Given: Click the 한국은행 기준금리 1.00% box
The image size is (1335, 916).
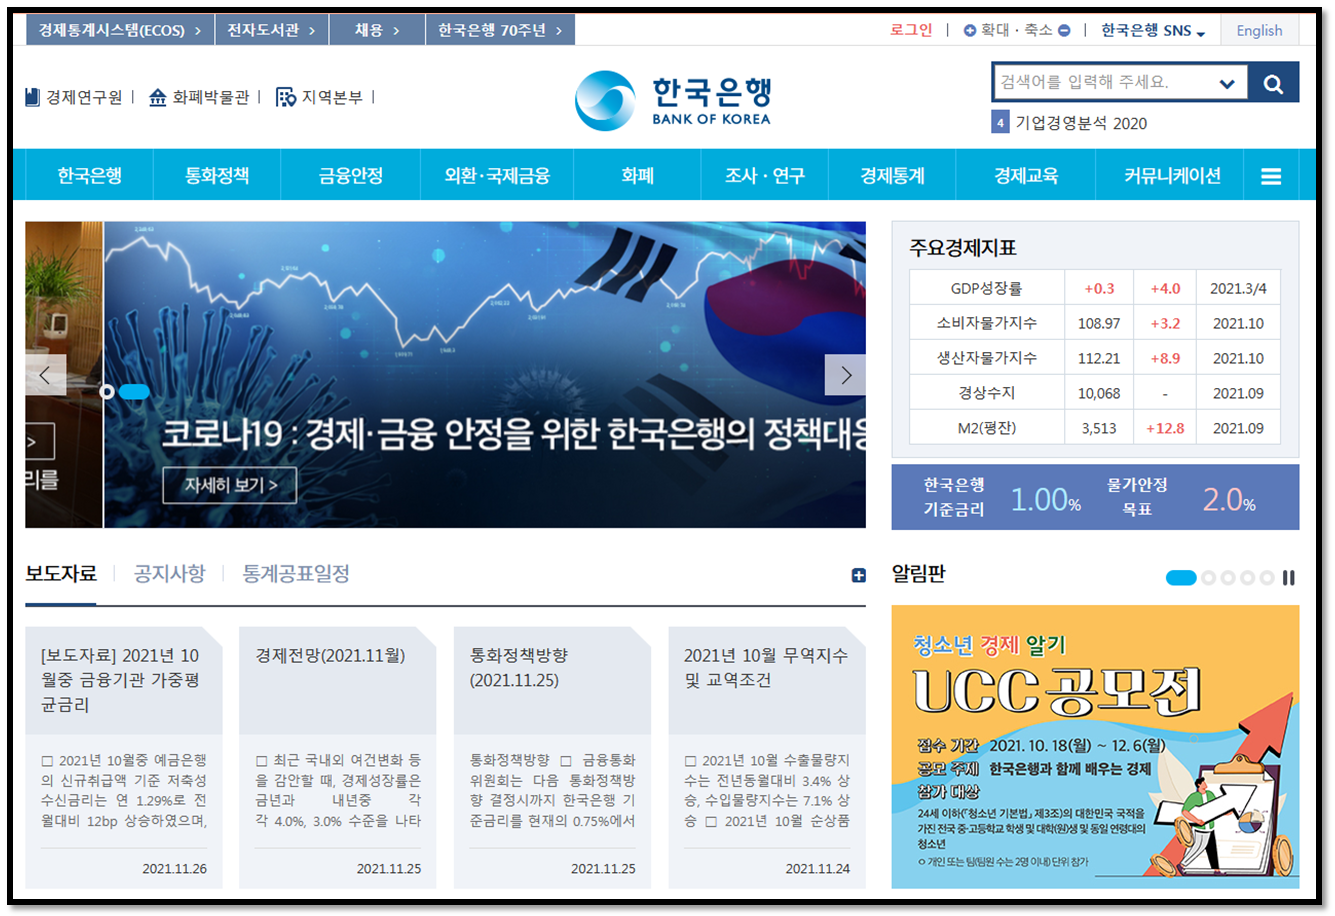Looking at the screenshot, I should (1000, 497).
